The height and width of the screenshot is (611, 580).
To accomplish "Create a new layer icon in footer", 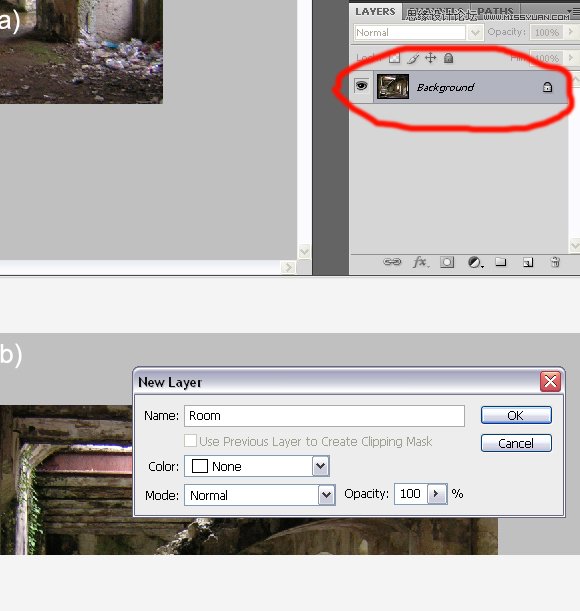I will [x=528, y=263].
